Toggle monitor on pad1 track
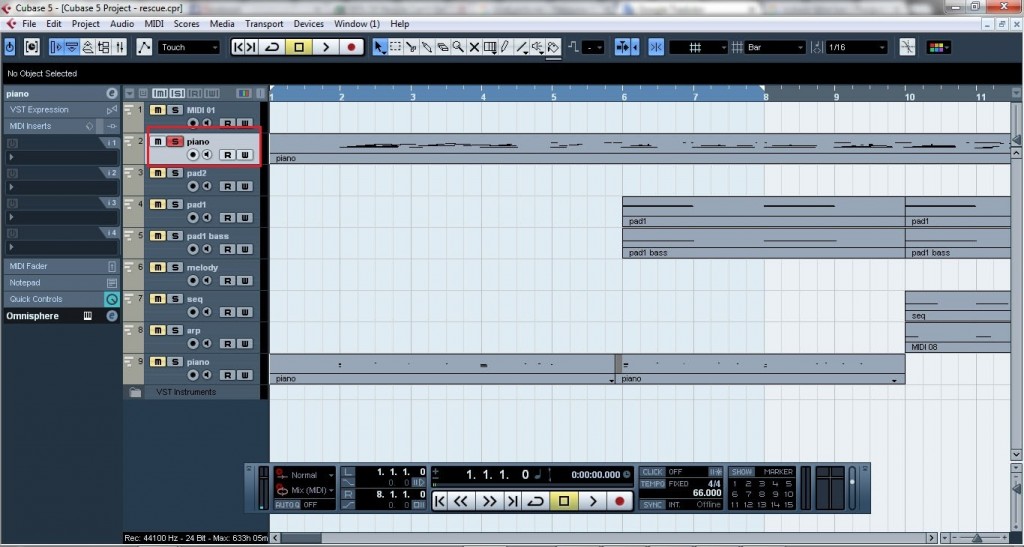This screenshot has height=547, width=1024. [207, 217]
